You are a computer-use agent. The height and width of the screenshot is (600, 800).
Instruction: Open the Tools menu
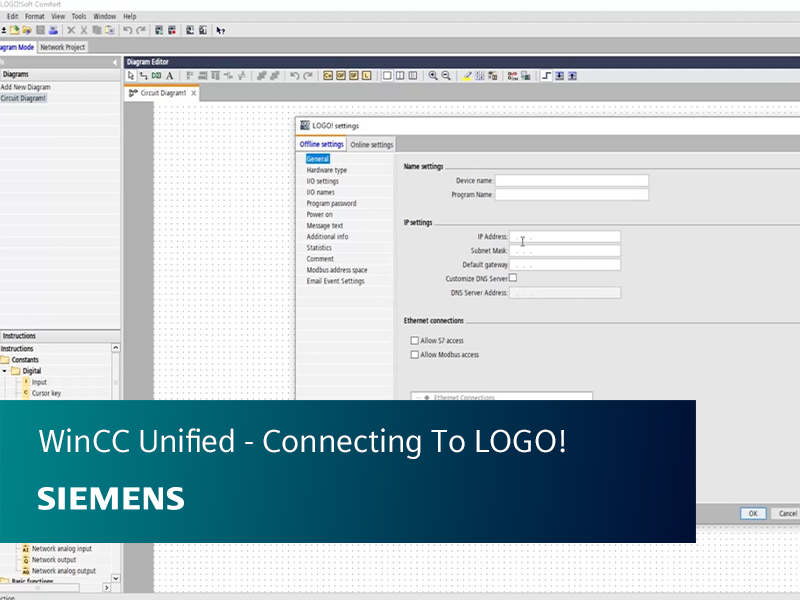click(78, 16)
